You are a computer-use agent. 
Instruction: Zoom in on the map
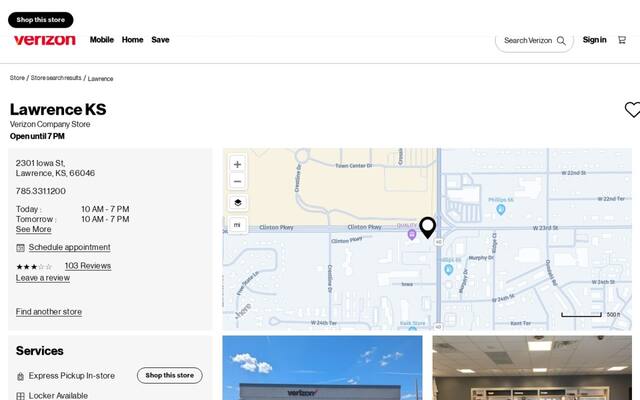[x=238, y=164]
